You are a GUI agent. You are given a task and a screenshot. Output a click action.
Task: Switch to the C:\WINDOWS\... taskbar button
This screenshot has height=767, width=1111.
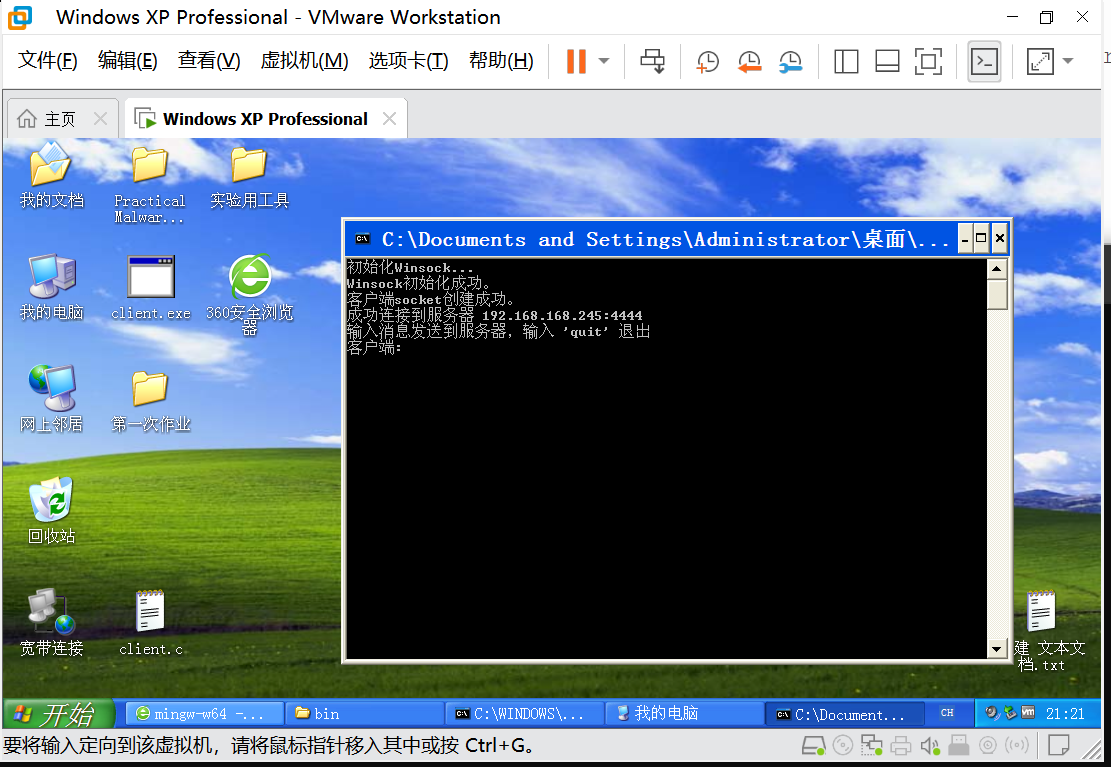point(525,714)
